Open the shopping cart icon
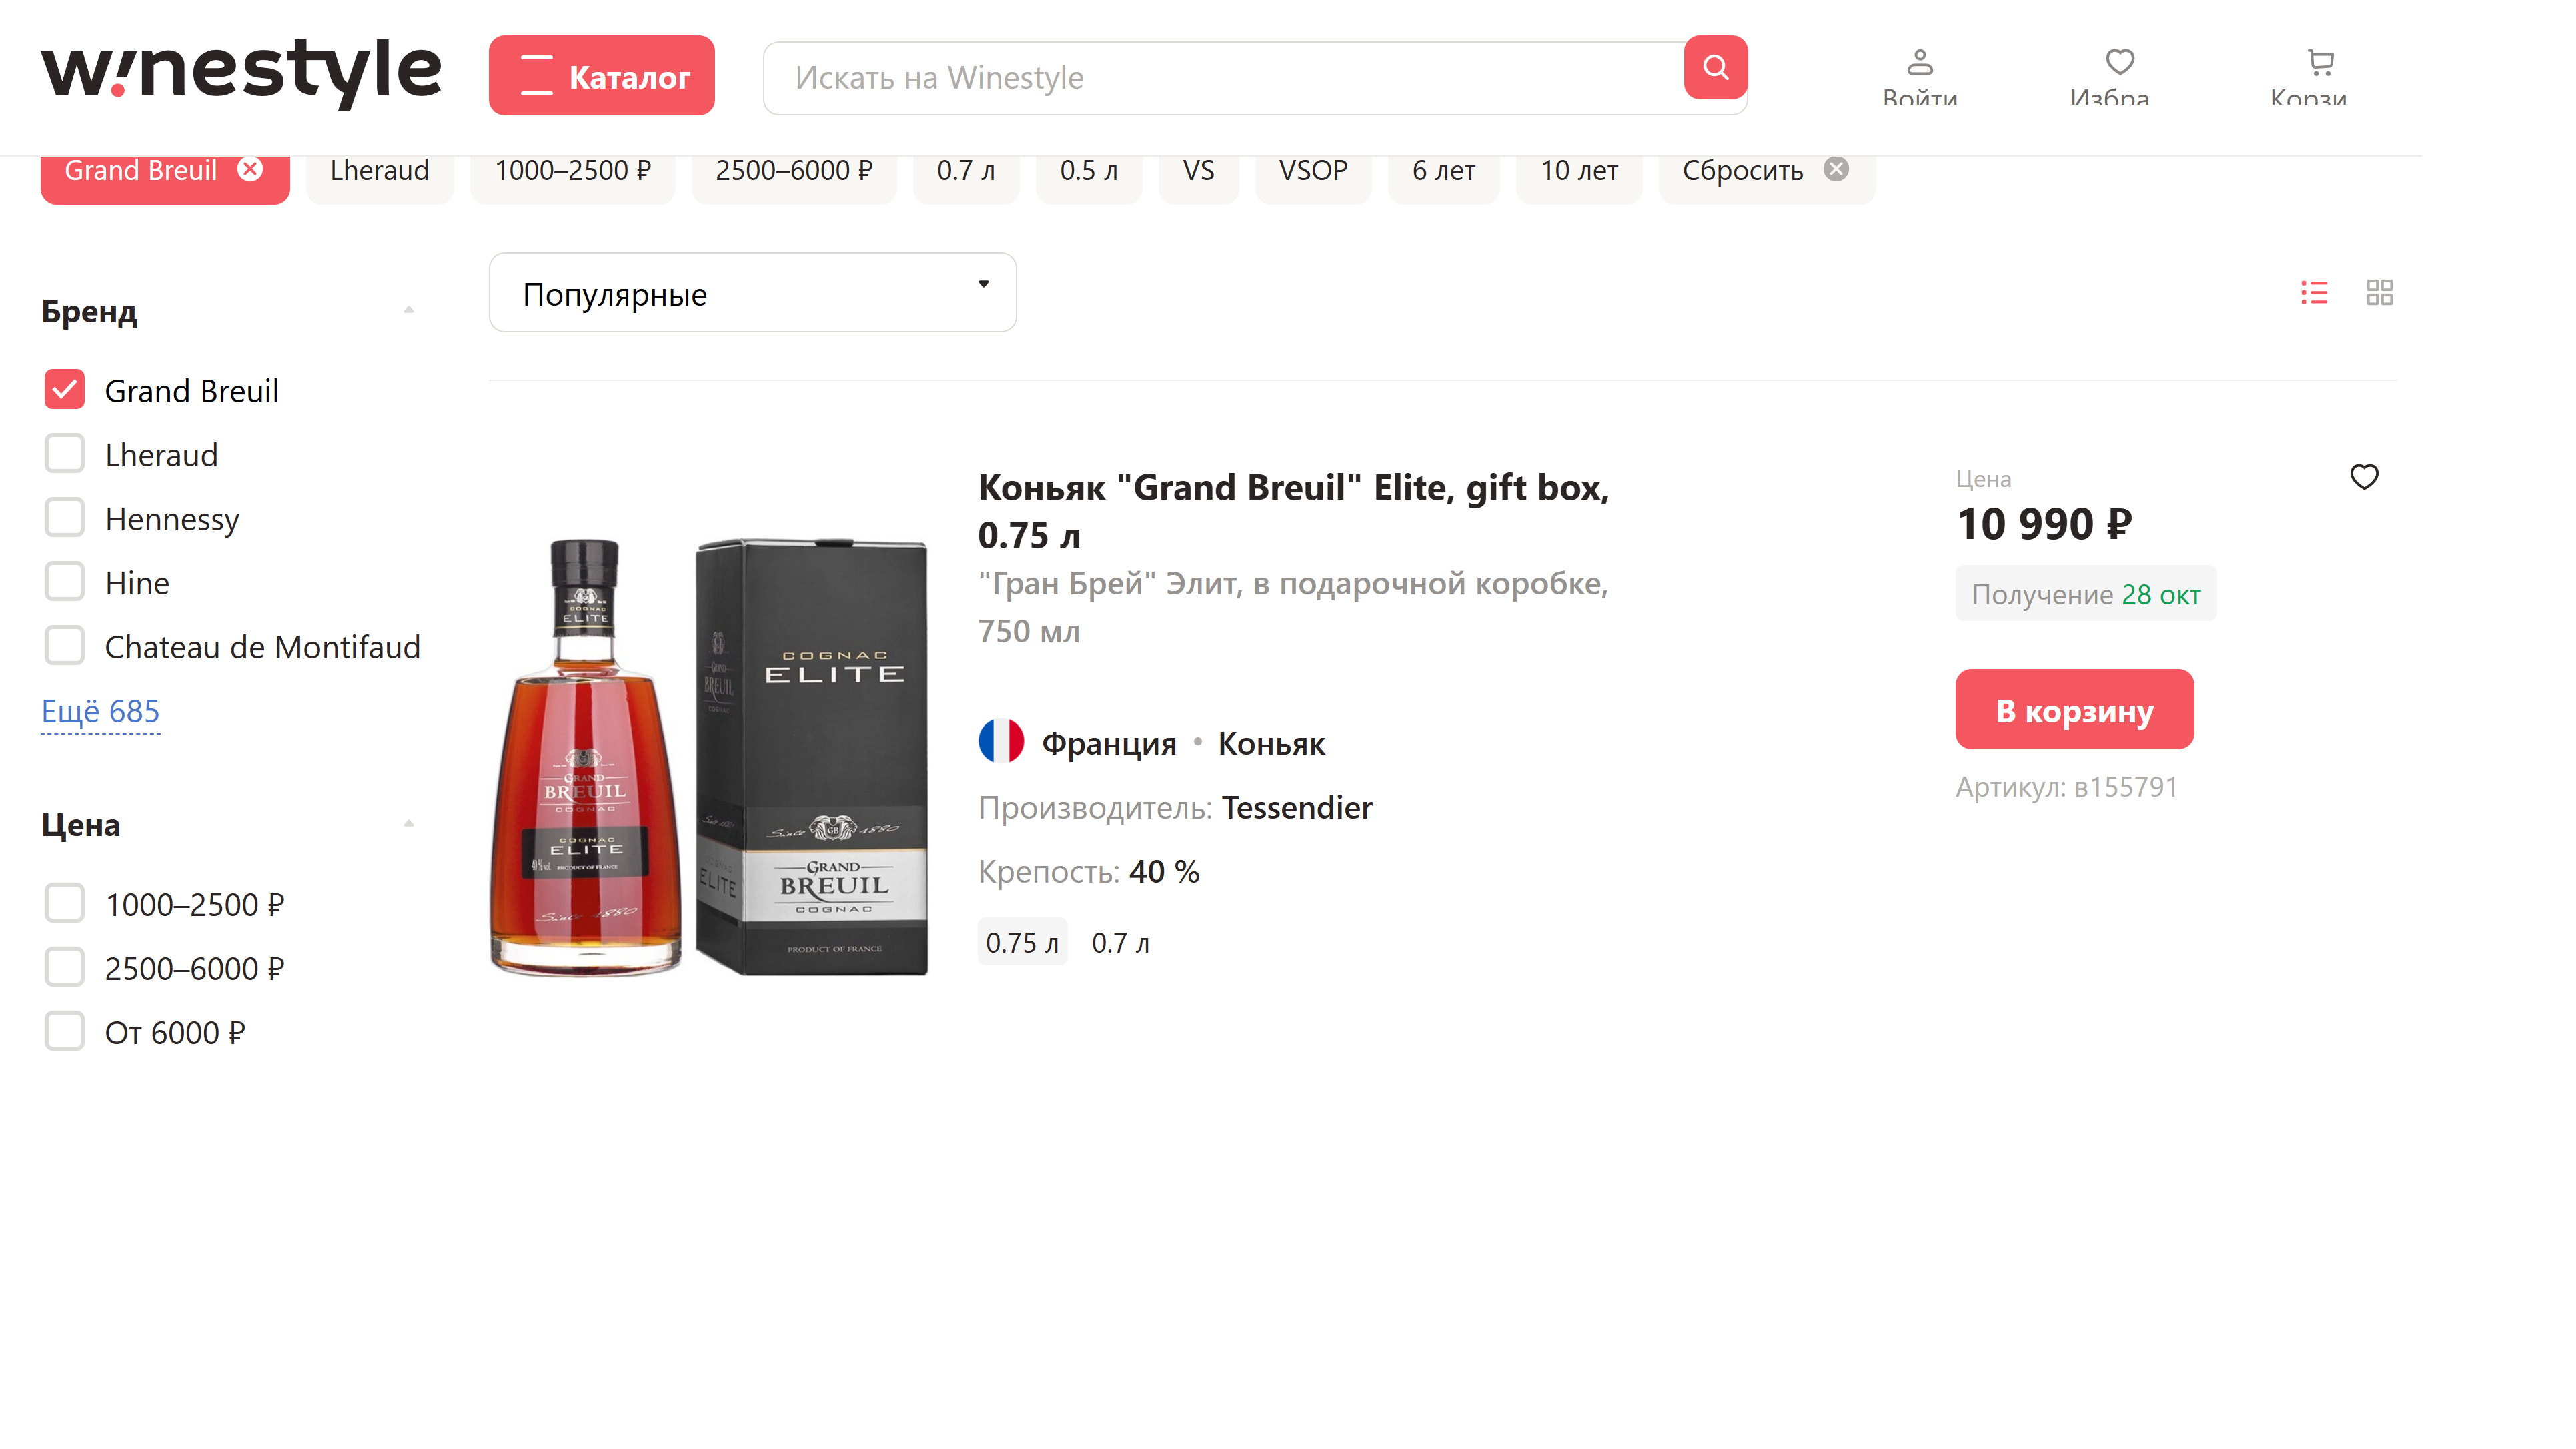This screenshot has width=2576, height=1449. [x=2320, y=64]
